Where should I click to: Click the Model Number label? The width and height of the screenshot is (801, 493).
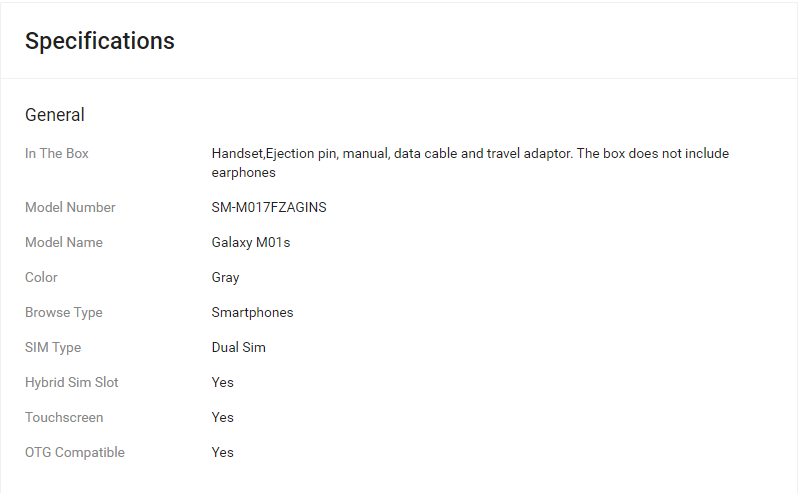pos(70,207)
